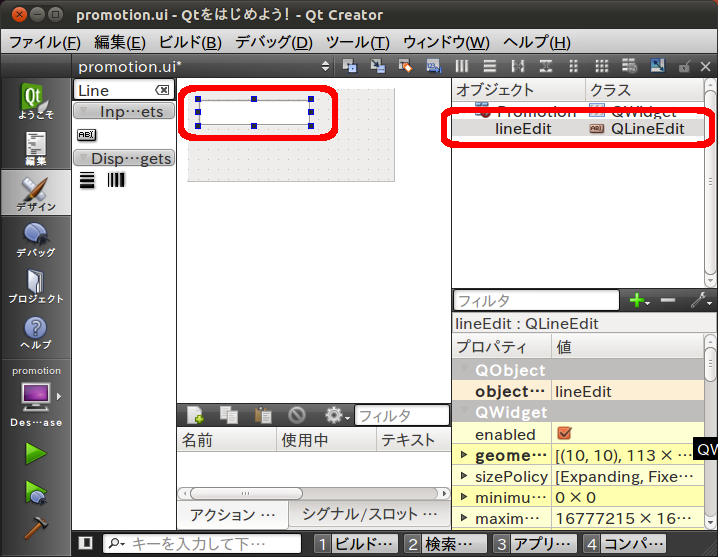718x557 pixels.
Task: Toggle the sidebar visibility button in status bar
Action: [86, 543]
